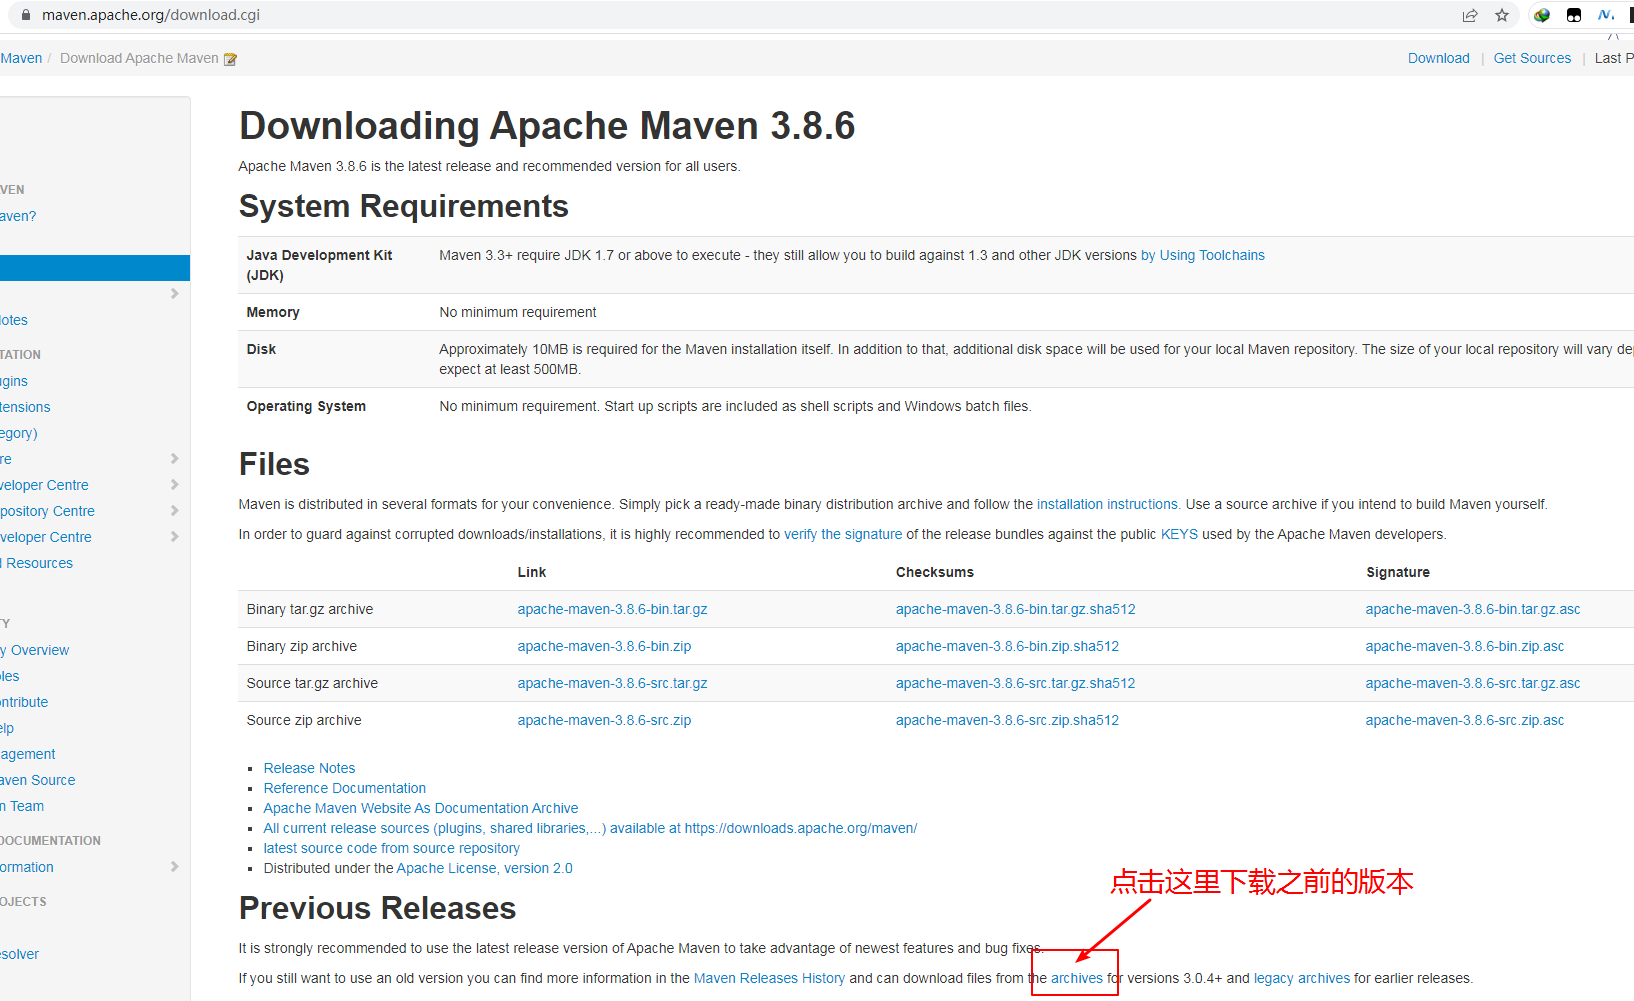Open the 'aven Source' sidebar item
1634x1001 pixels.
pyautogui.click(x=38, y=780)
